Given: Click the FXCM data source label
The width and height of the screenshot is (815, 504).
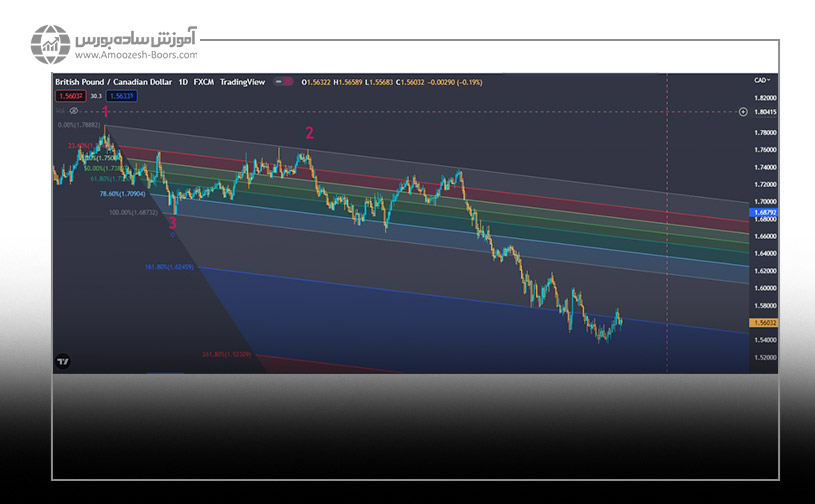Looking at the screenshot, I should (x=203, y=81).
